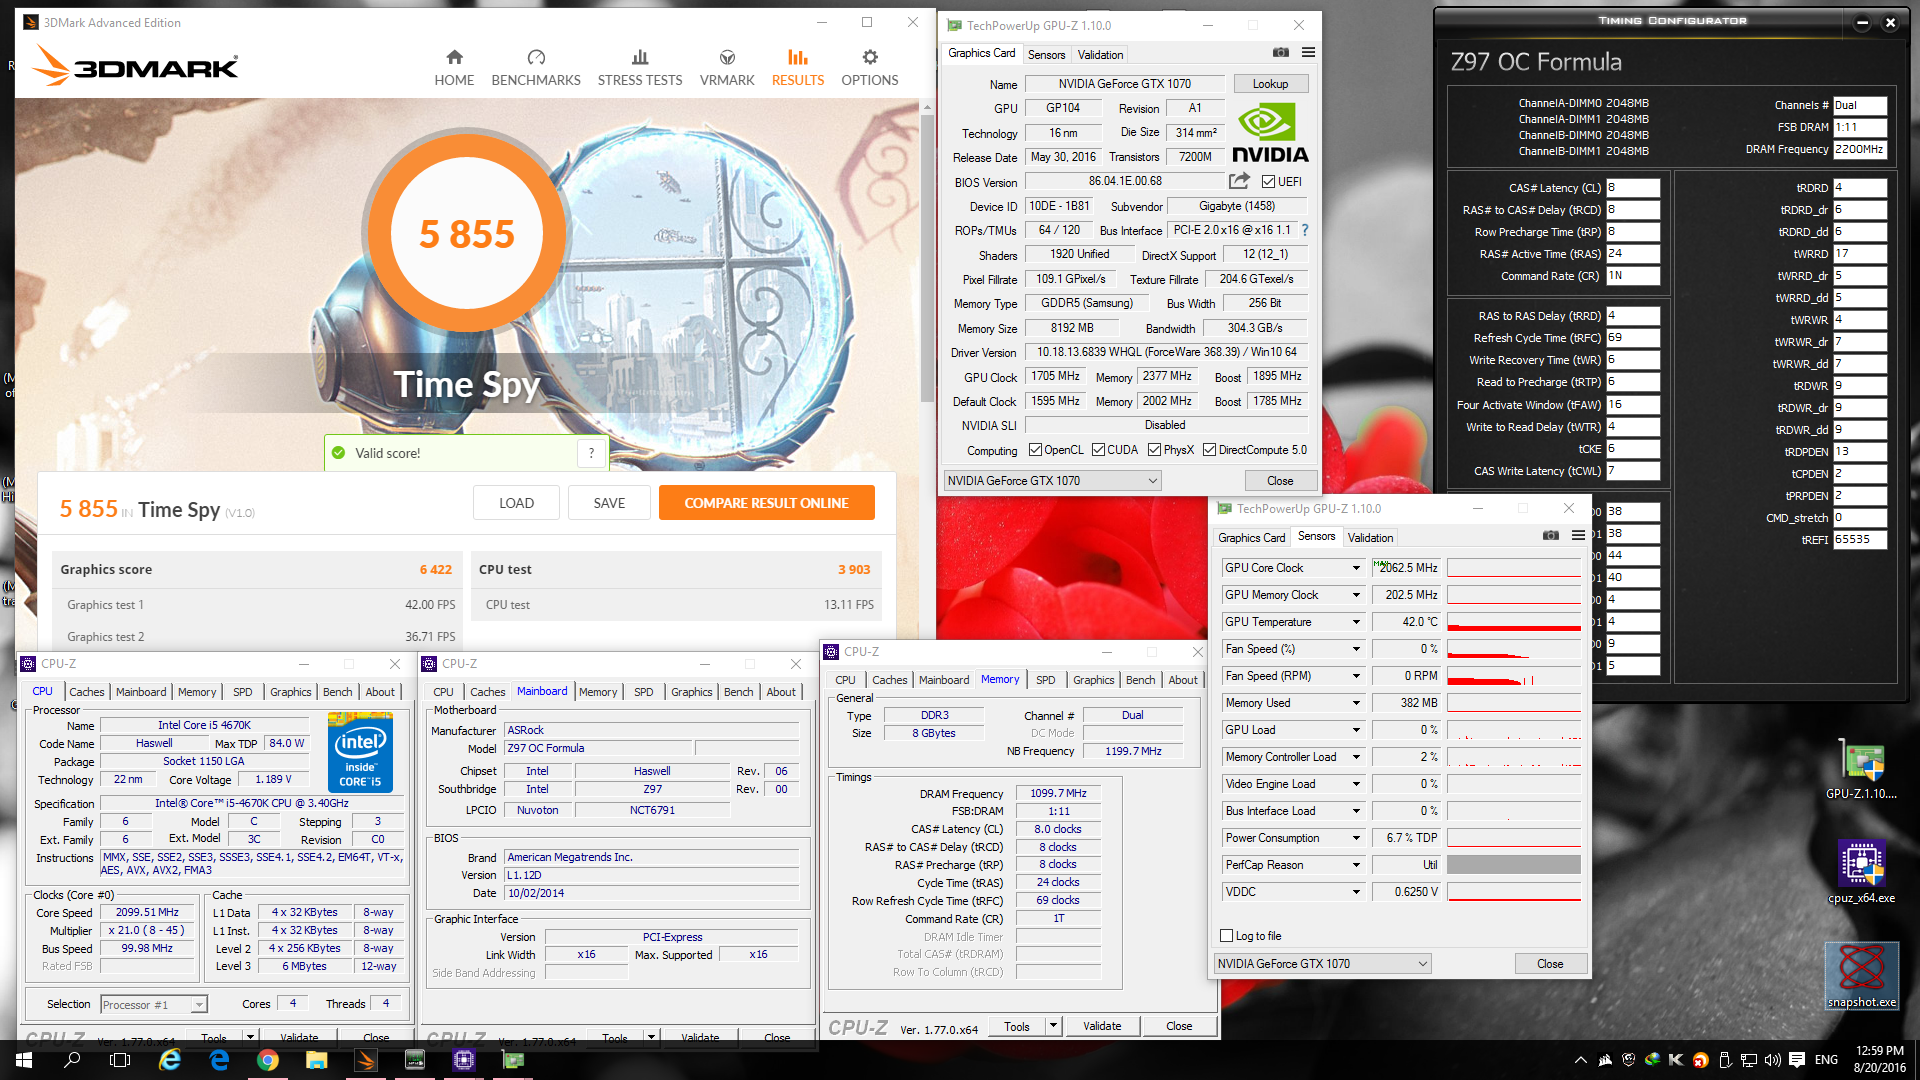This screenshot has width=1920, height=1080.
Task: Open the STRESS TESTS icon in 3DMark
Action: click(x=640, y=58)
